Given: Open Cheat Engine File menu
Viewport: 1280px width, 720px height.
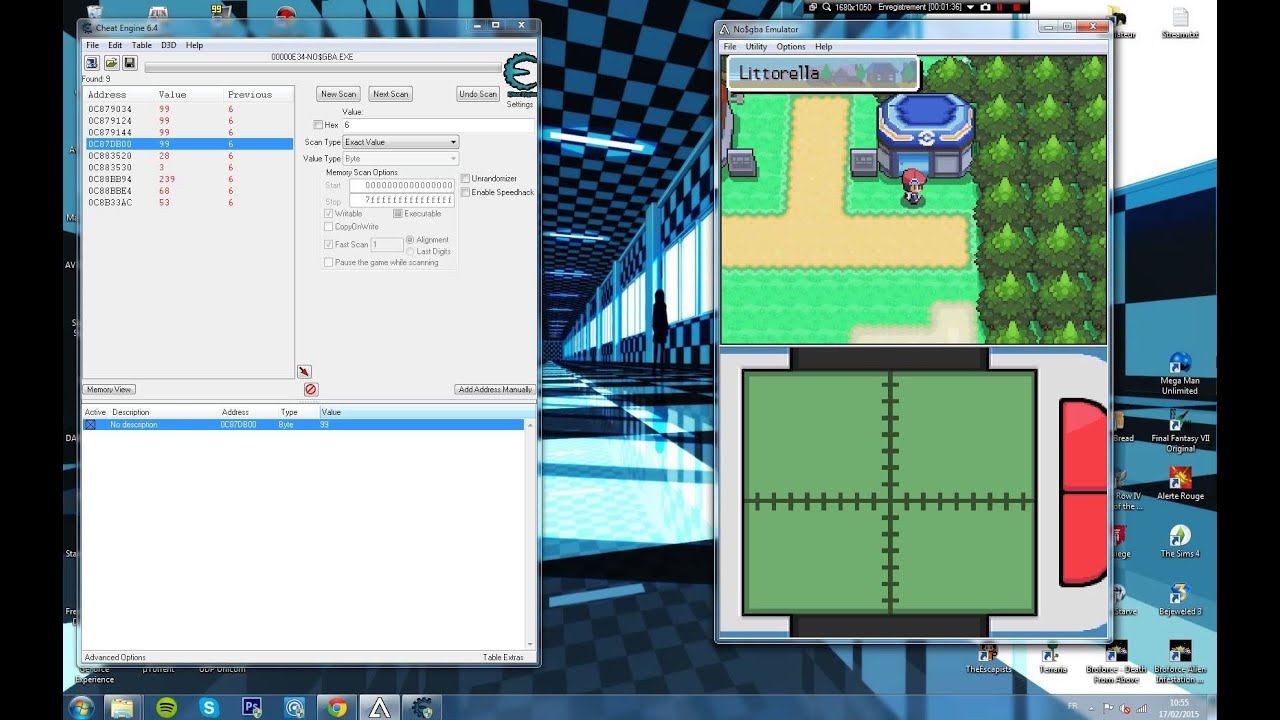Looking at the screenshot, I should 92,45.
